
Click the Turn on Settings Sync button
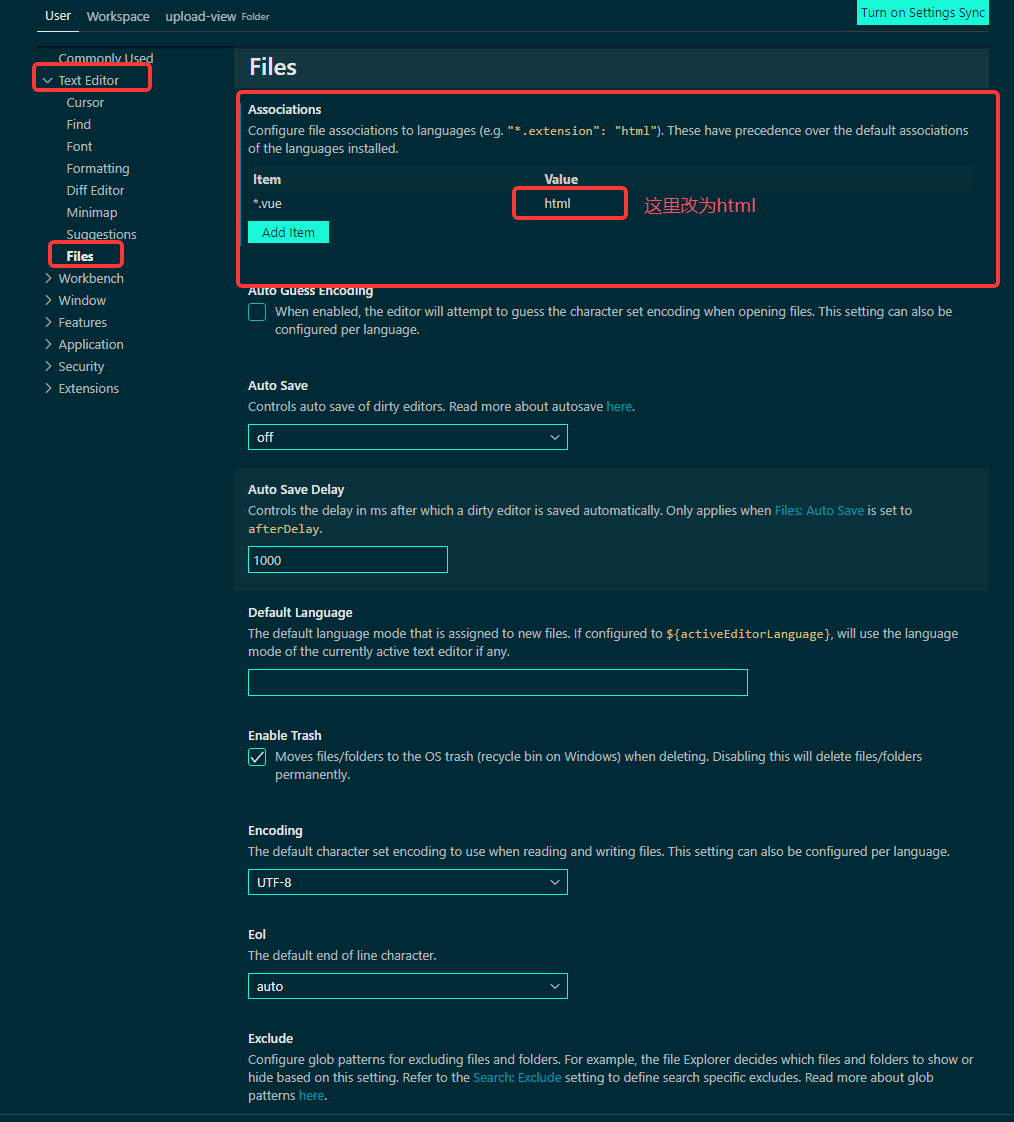[x=921, y=13]
